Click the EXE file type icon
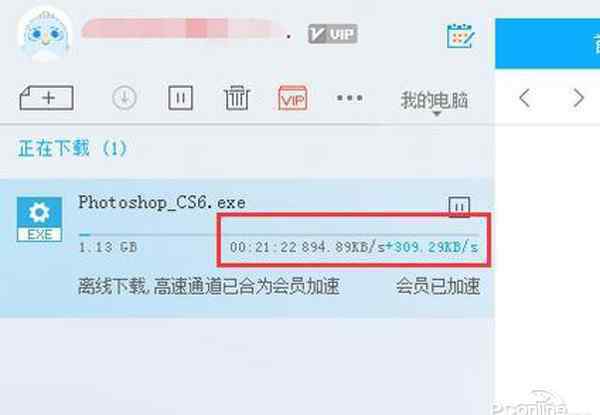Image resolution: width=600 pixels, height=415 pixels. click(x=39, y=219)
